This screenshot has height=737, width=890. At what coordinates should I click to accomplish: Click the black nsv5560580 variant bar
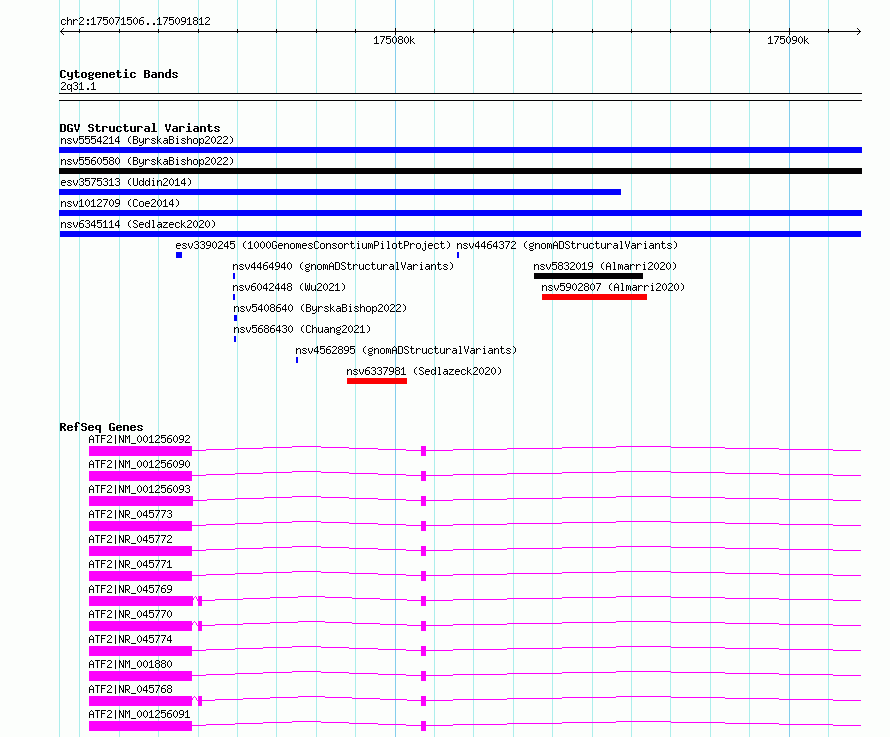click(x=460, y=171)
